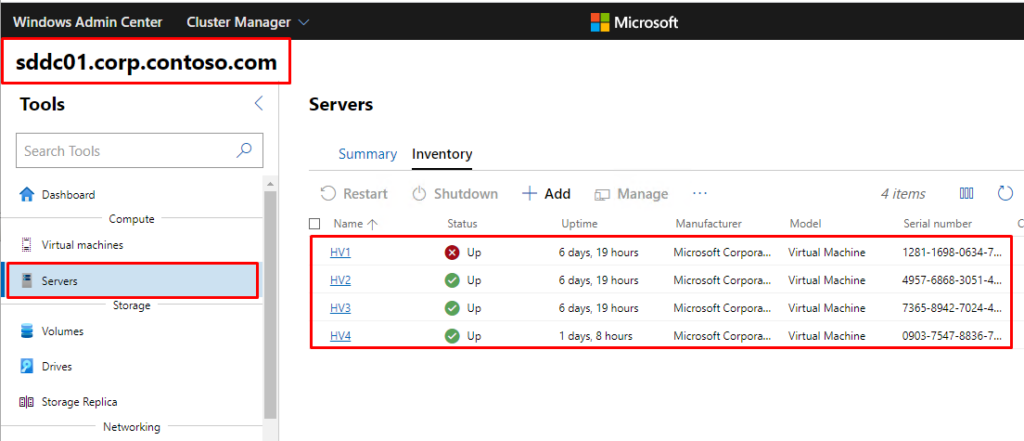Click the Manage button

pos(632,194)
